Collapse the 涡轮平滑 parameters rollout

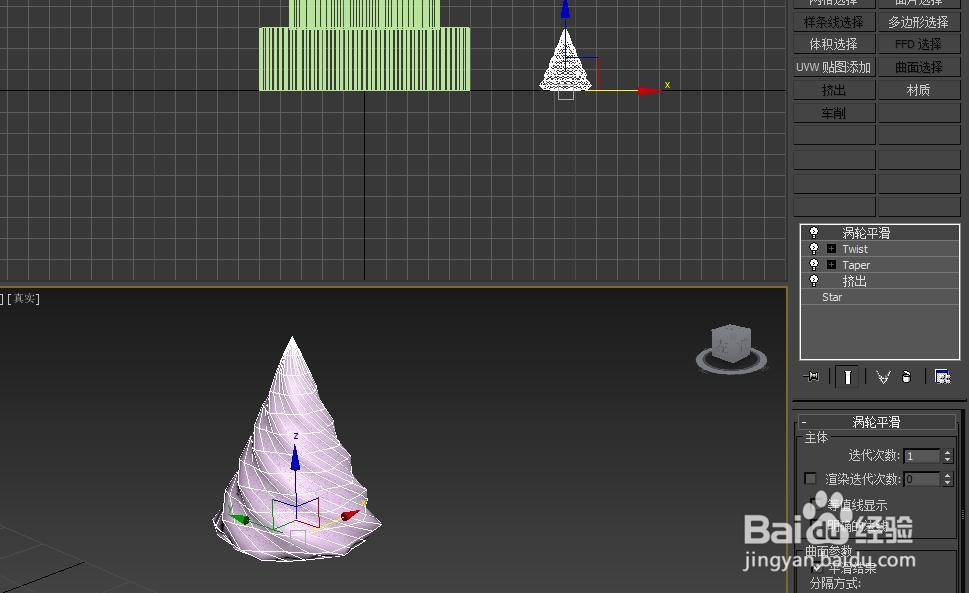click(804, 421)
